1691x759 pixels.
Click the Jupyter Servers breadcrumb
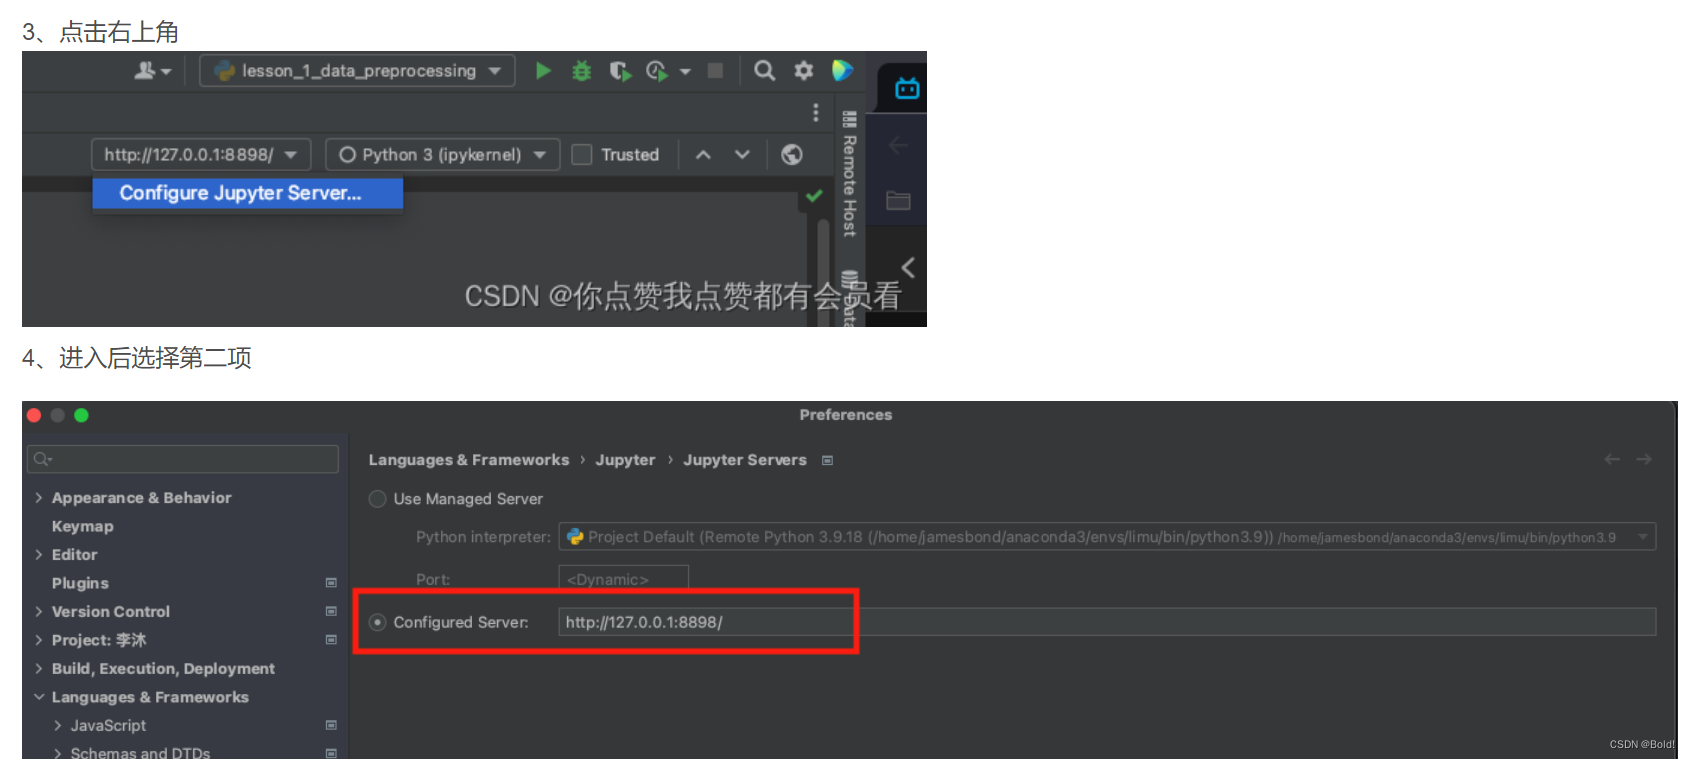click(745, 460)
